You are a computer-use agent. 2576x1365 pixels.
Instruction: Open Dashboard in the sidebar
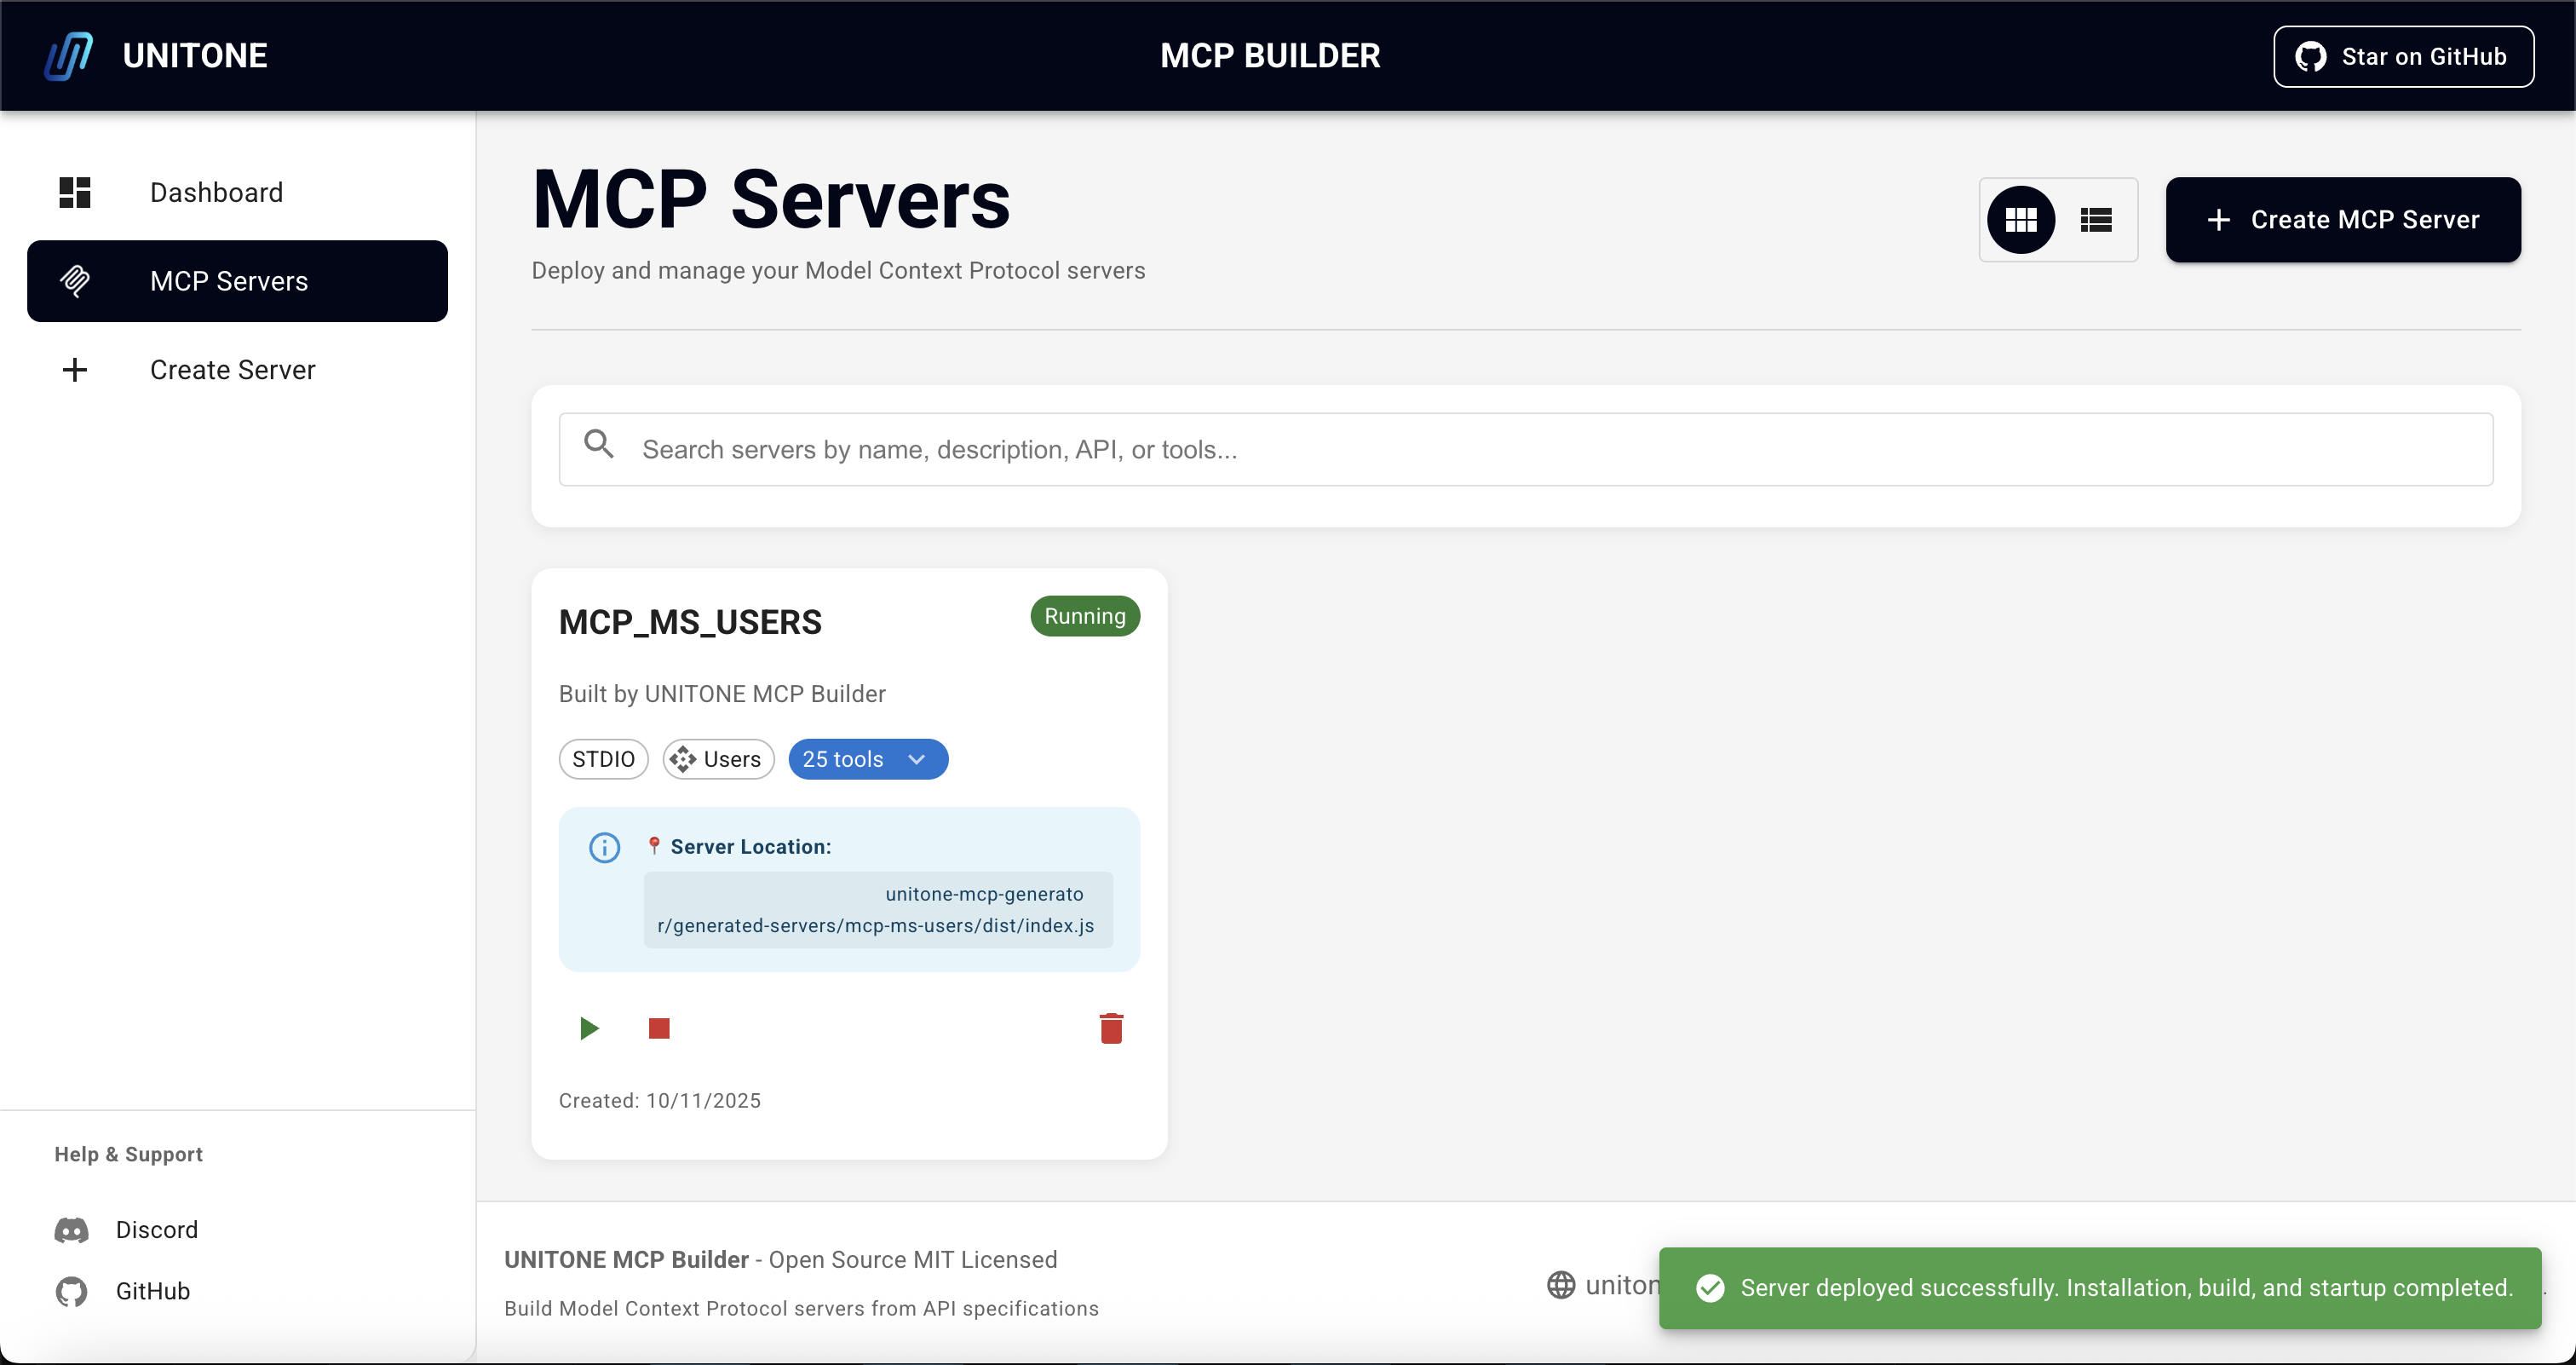[x=237, y=192]
